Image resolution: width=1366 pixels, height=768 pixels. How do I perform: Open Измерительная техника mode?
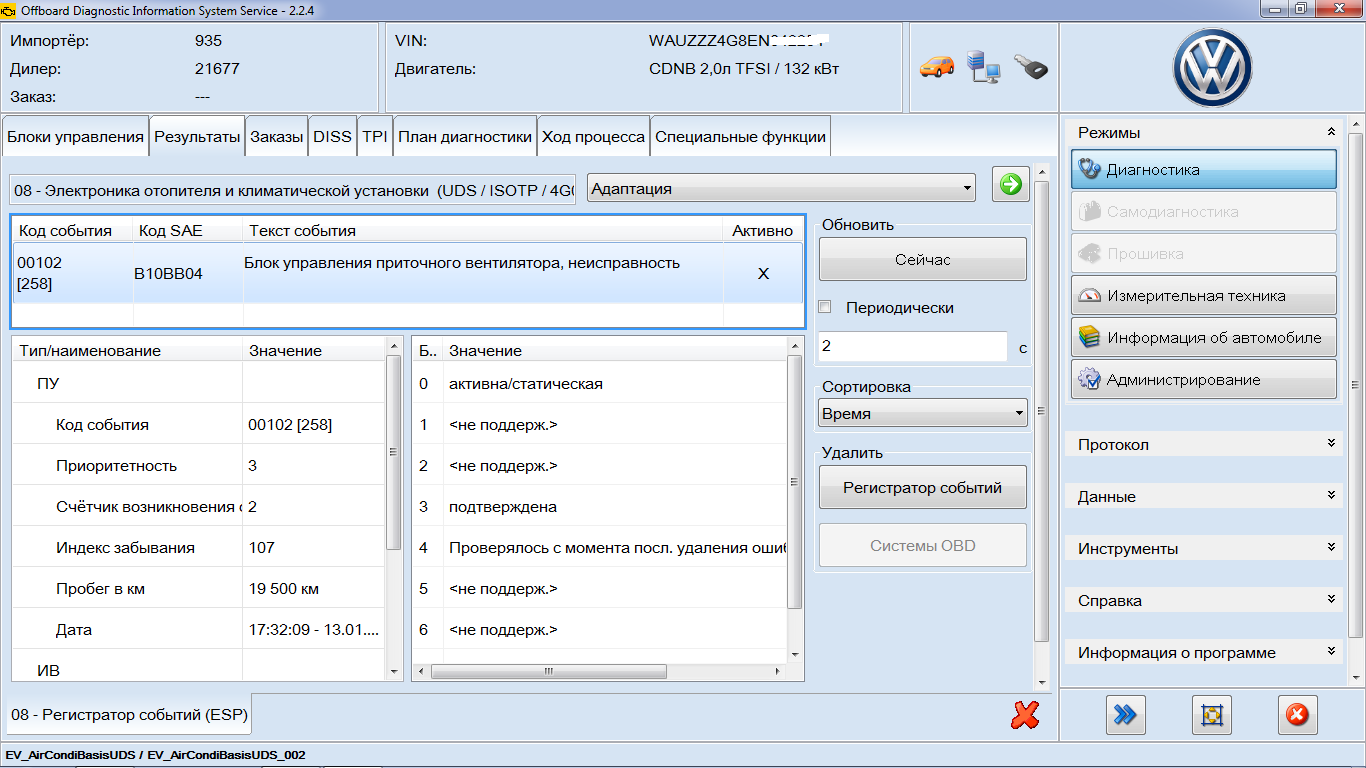(1204, 296)
